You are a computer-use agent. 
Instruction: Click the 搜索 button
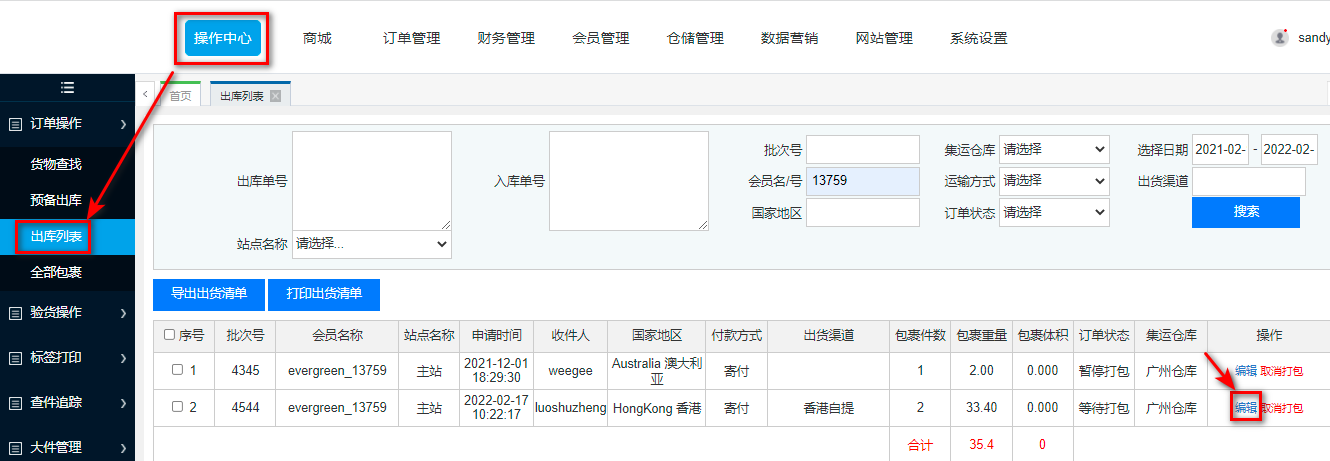1246,212
